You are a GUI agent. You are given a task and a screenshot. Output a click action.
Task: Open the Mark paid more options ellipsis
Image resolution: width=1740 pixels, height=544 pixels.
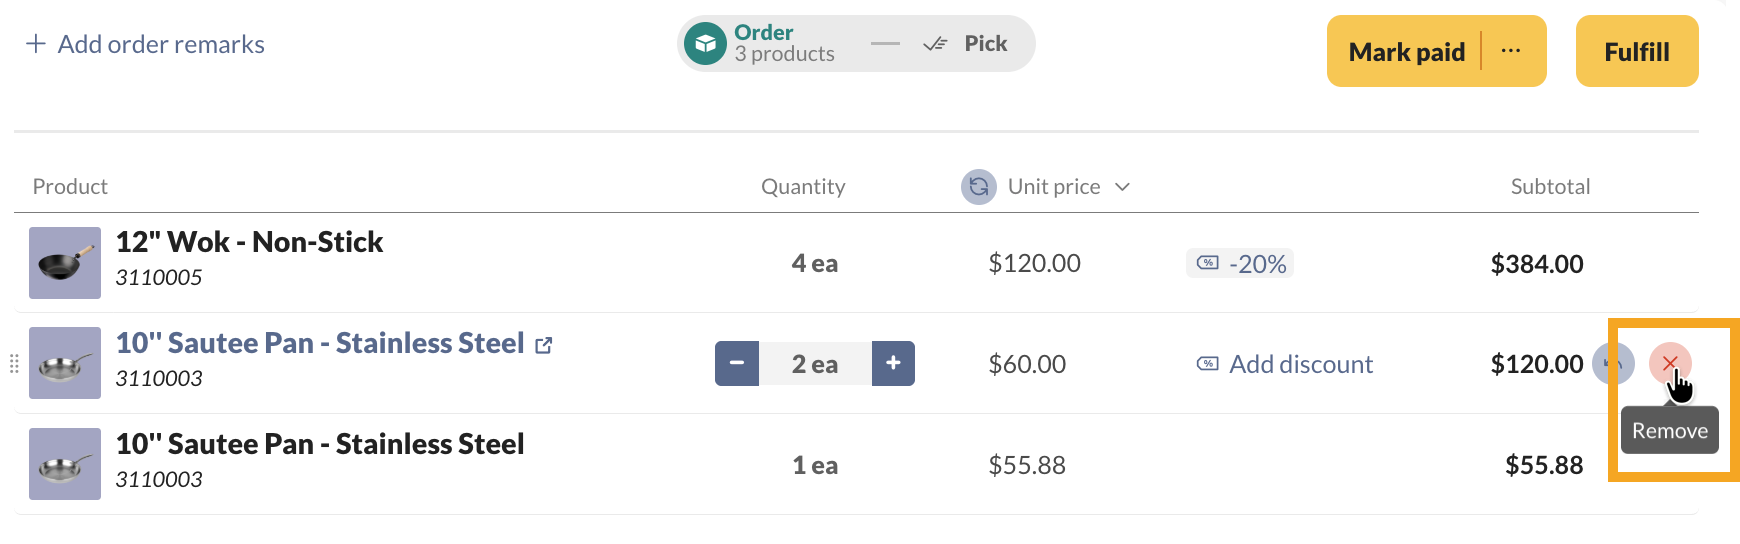coord(1511,51)
